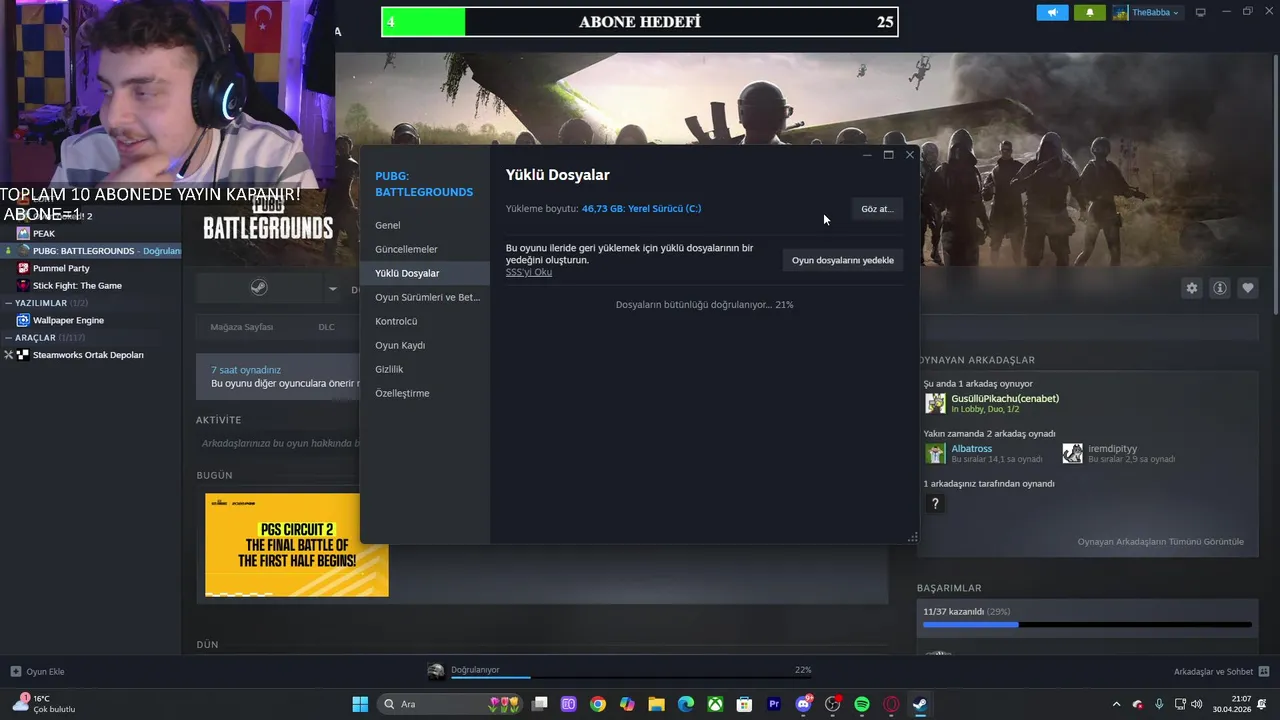Select Steamworks Ortak Depoları in library
Screen dimensions: 1280x720
coord(88,355)
